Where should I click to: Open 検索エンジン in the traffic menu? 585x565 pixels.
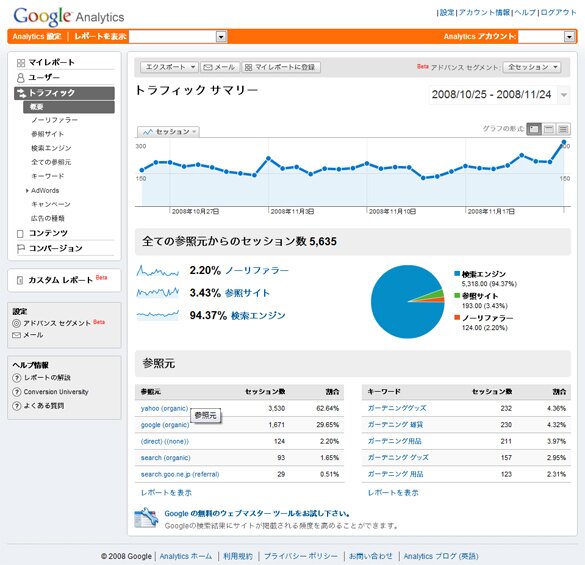(51, 148)
